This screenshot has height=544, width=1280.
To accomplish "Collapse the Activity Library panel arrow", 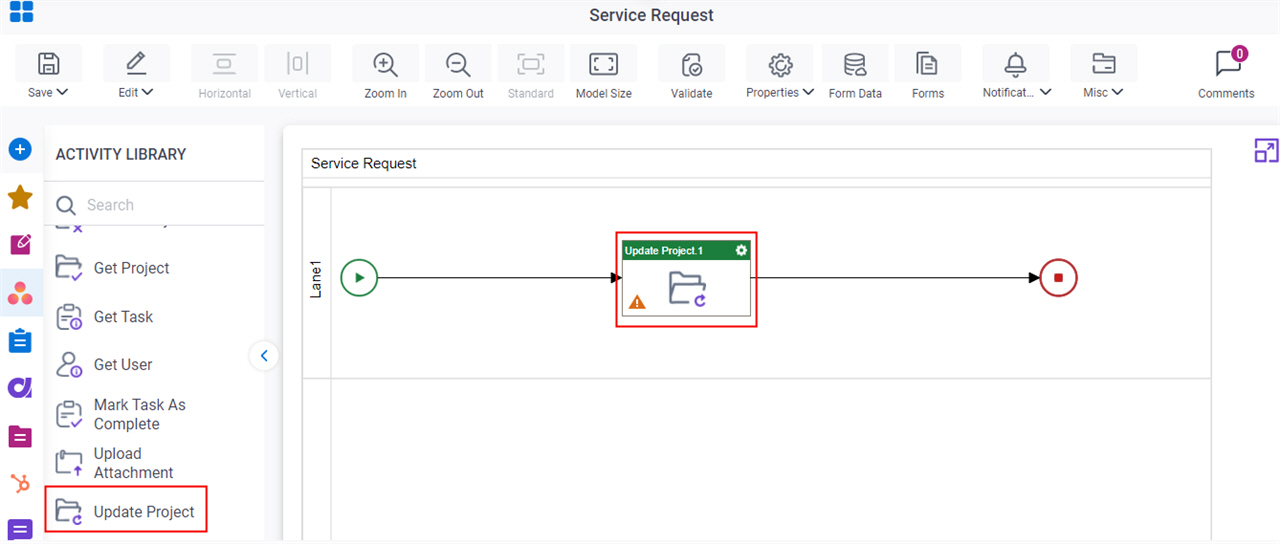I will [264, 355].
